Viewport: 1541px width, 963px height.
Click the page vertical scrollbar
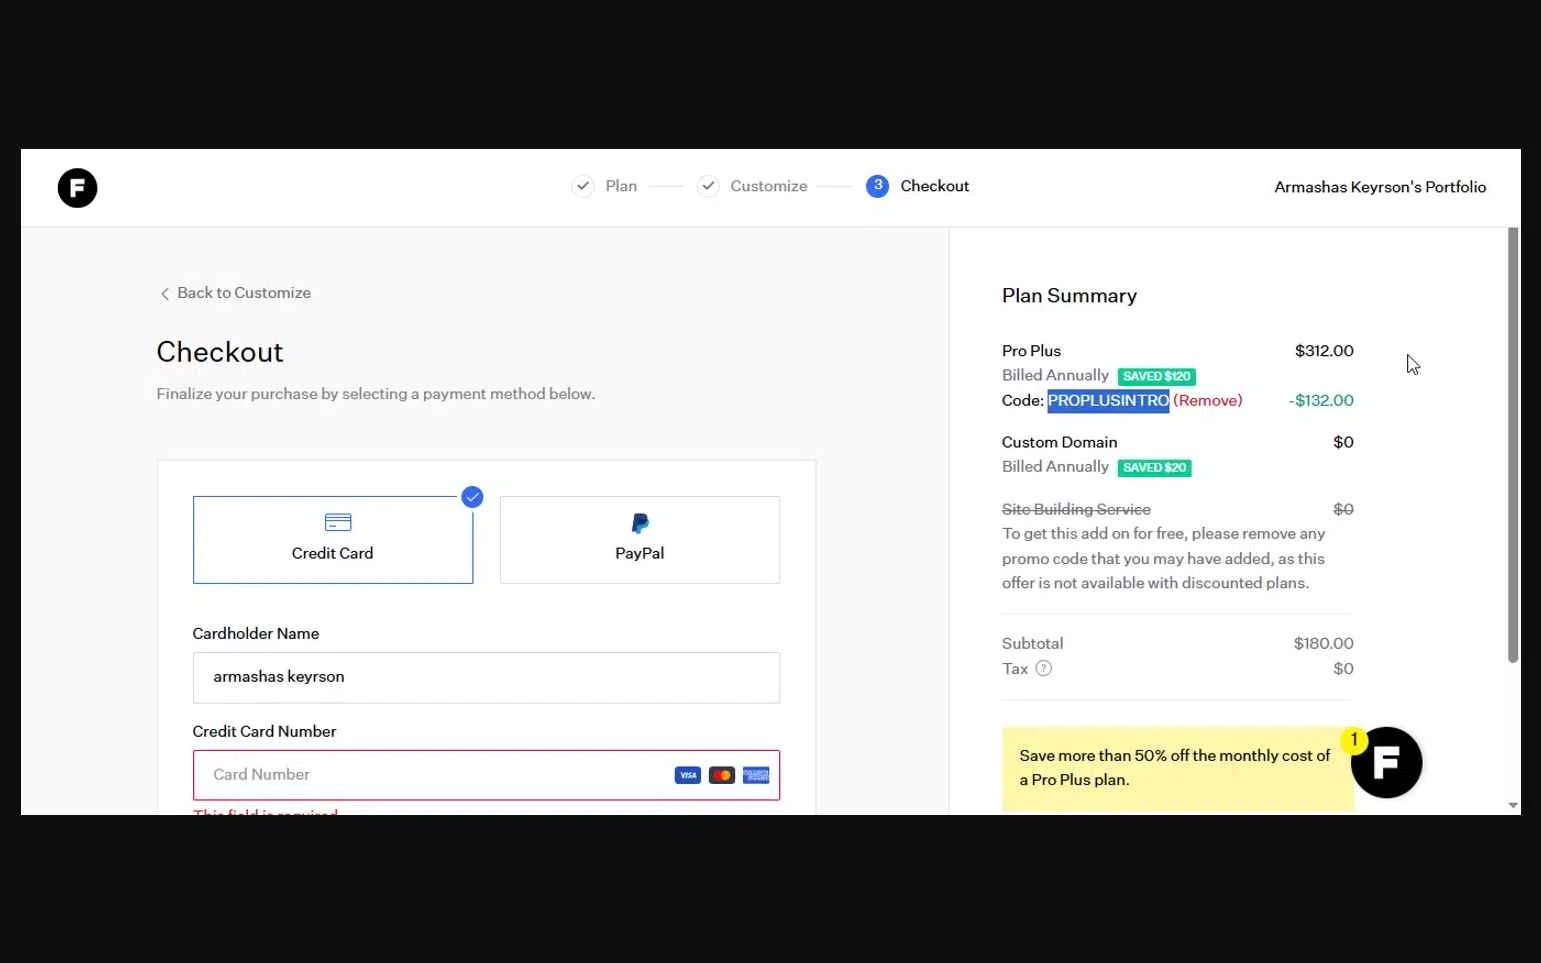[x=1513, y=445]
